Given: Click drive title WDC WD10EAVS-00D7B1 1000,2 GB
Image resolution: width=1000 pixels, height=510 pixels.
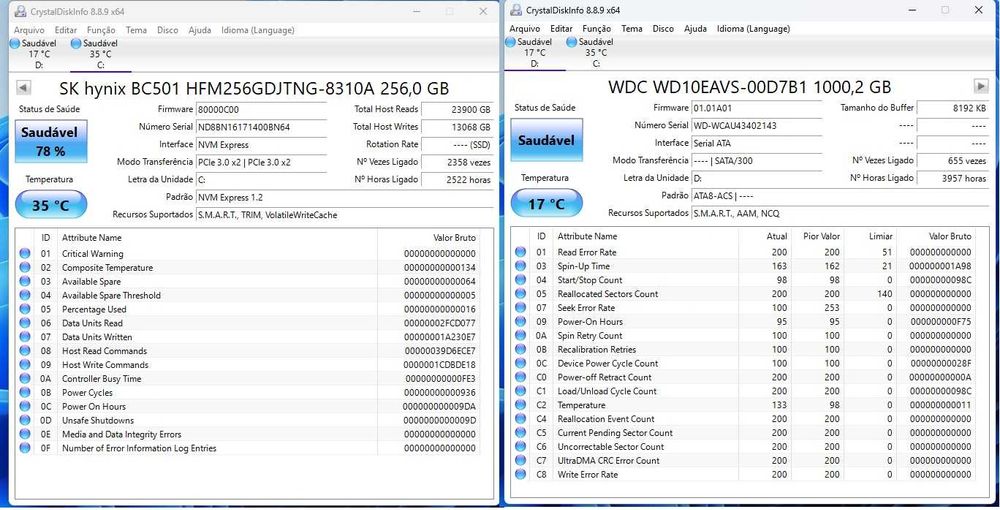Looking at the screenshot, I should [750, 87].
